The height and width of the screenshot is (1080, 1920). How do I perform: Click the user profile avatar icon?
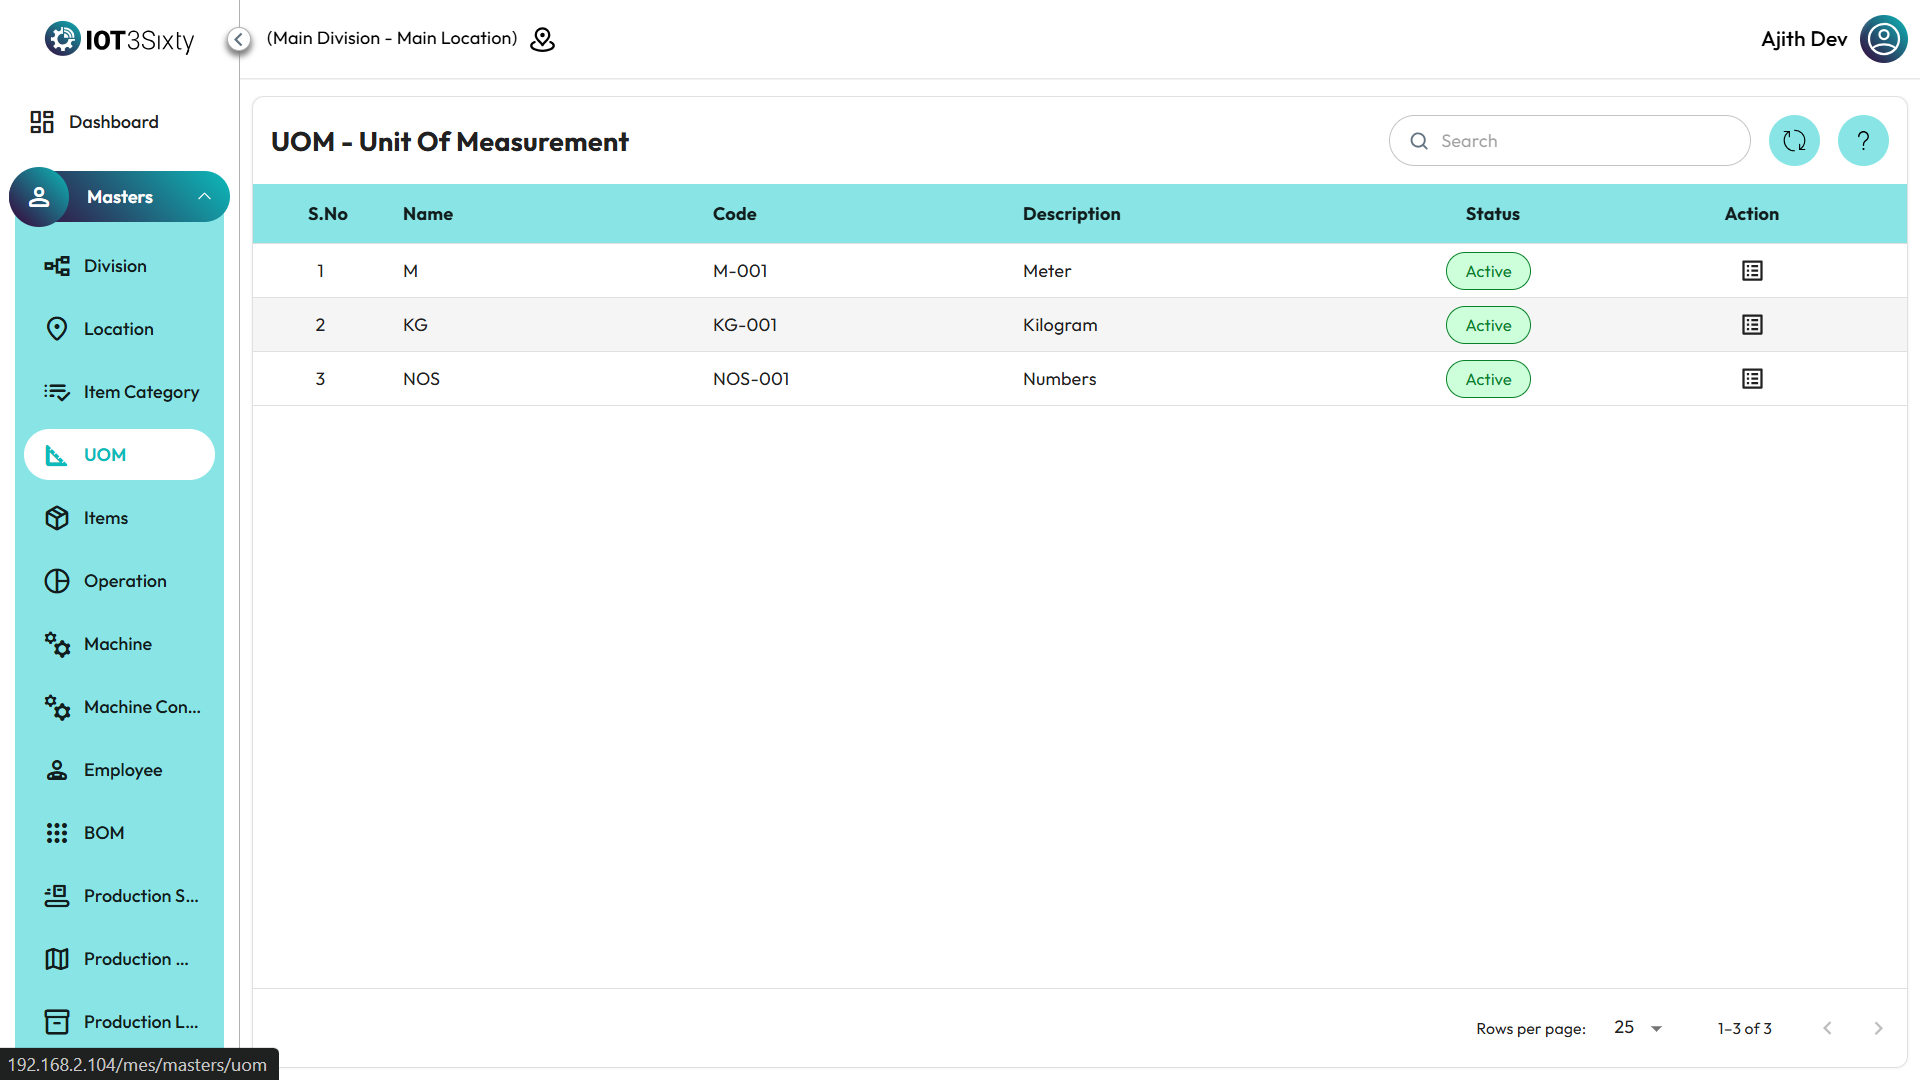click(x=1883, y=39)
